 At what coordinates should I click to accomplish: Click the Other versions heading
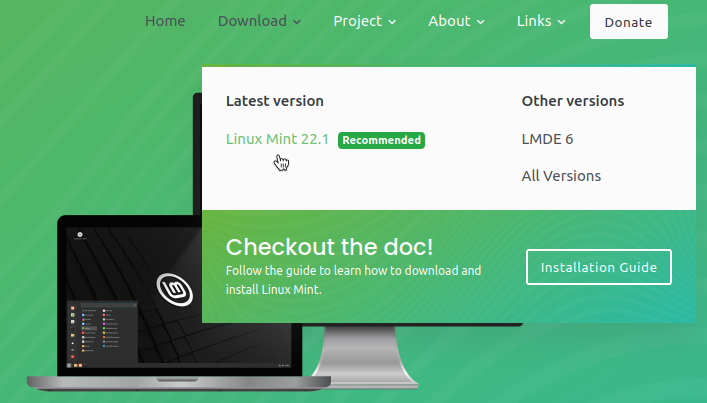pos(573,101)
